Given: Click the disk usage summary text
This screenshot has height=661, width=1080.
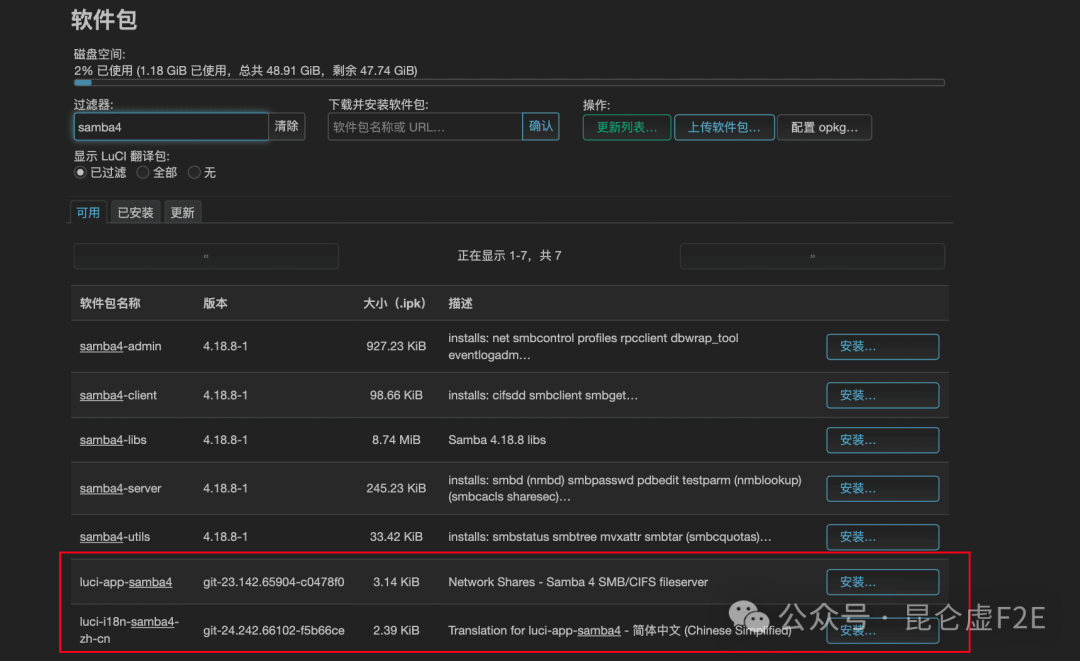Looking at the screenshot, I should point(245,71).
